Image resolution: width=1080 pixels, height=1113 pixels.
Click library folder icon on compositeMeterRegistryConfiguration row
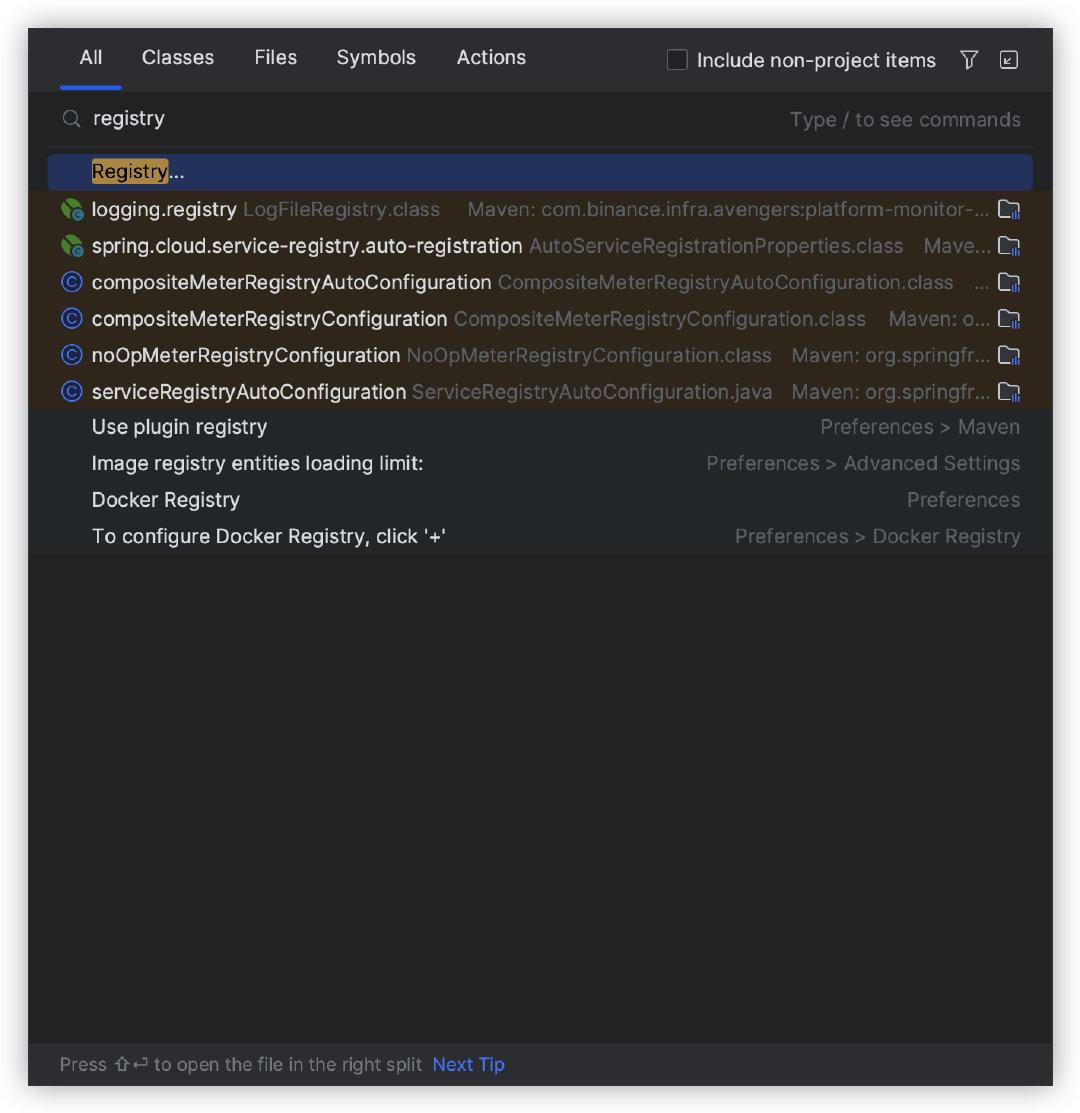(x=1008, y=319)
